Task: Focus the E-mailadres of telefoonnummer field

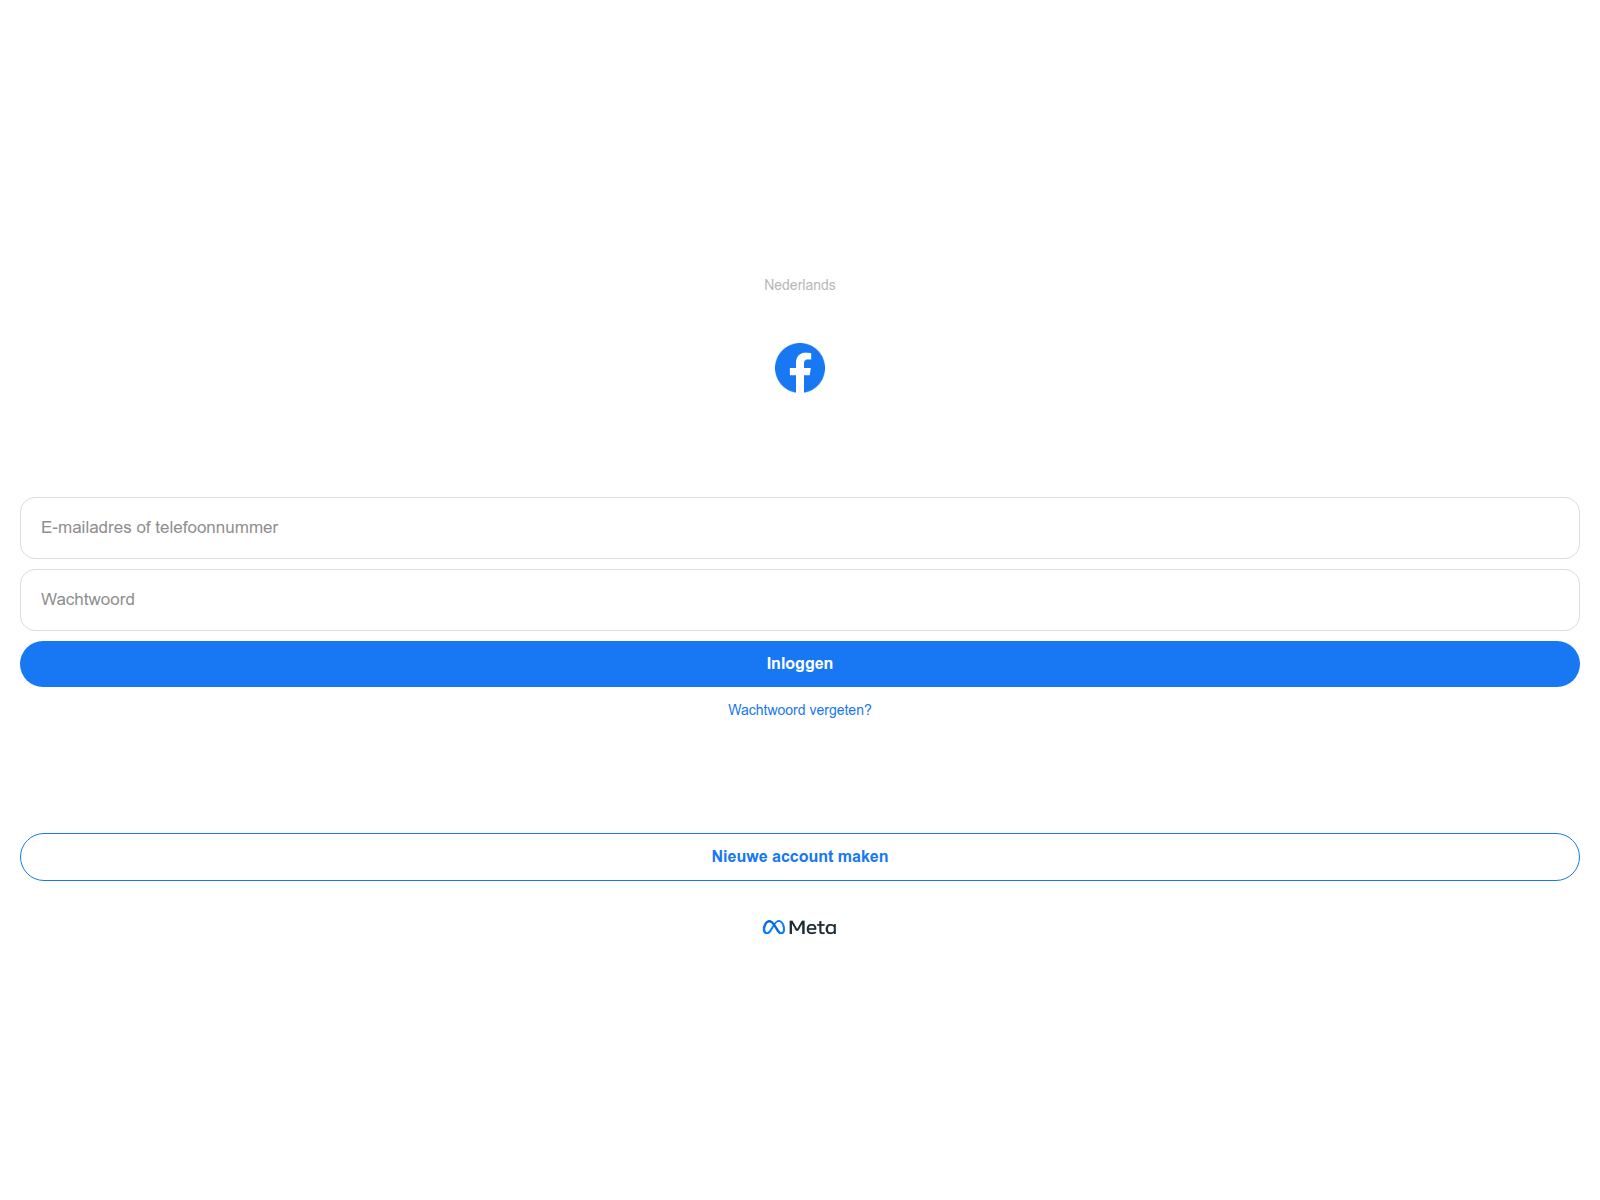Action: 800,528
